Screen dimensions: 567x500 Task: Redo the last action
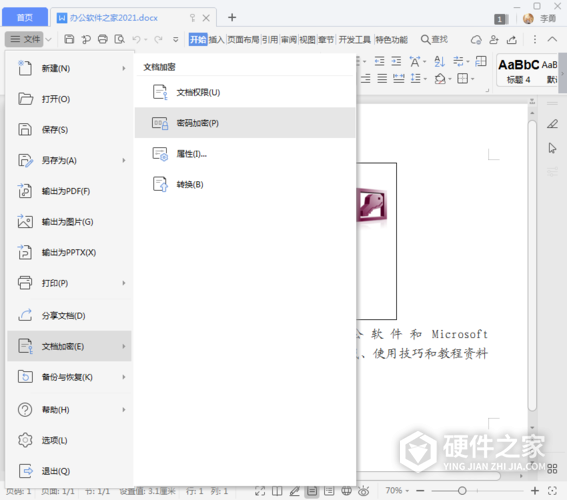[x=158, y=39]
